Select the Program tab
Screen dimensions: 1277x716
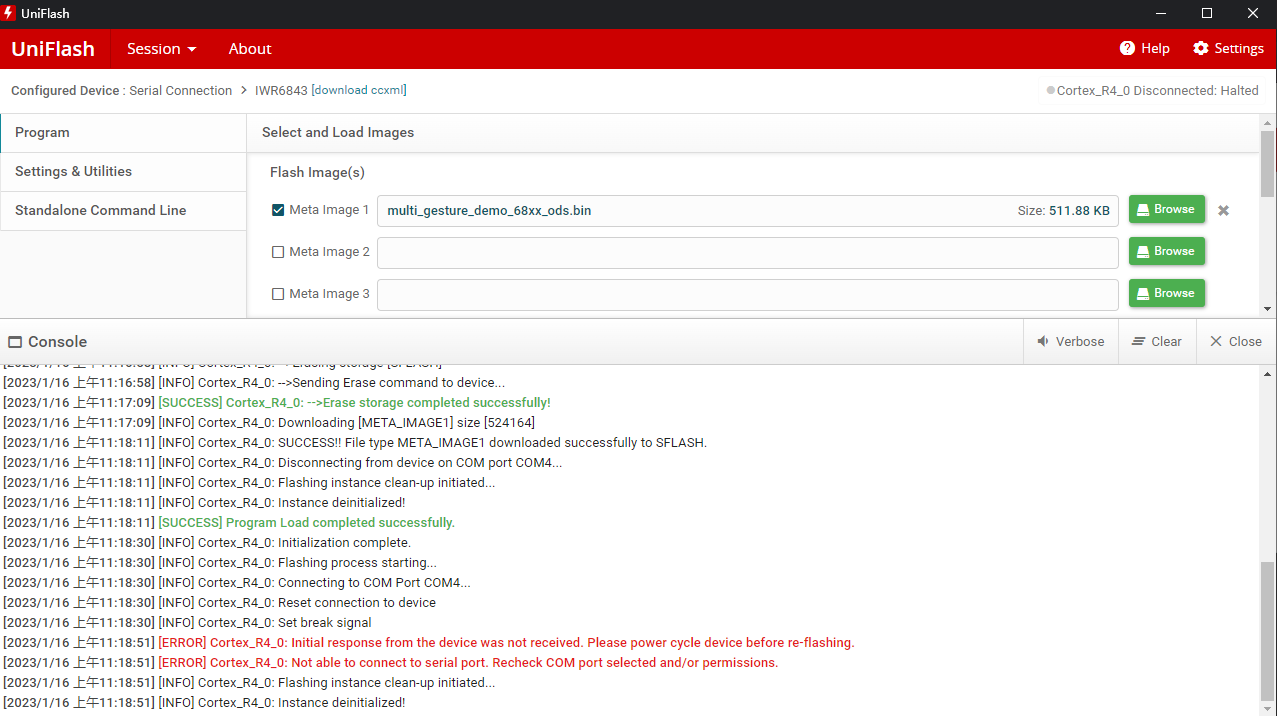click(x=123, y=132)
